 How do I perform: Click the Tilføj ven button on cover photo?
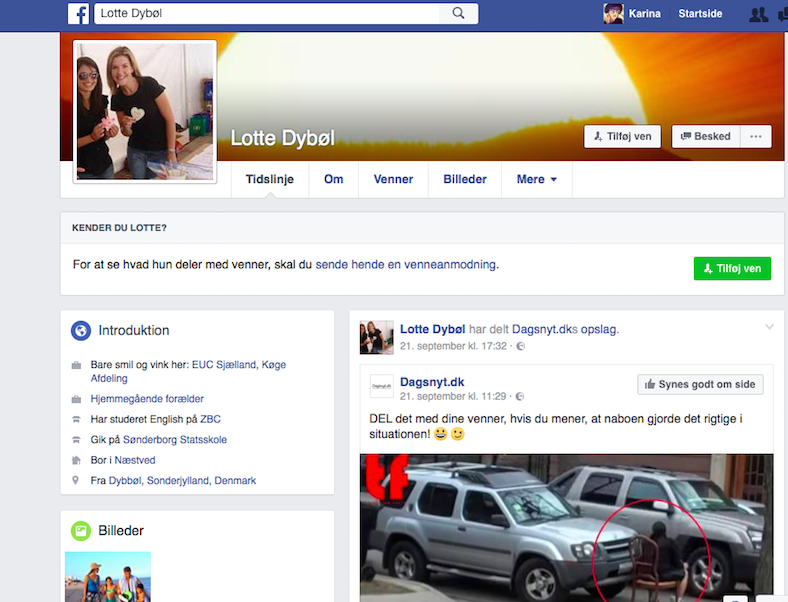coord(622,137)
